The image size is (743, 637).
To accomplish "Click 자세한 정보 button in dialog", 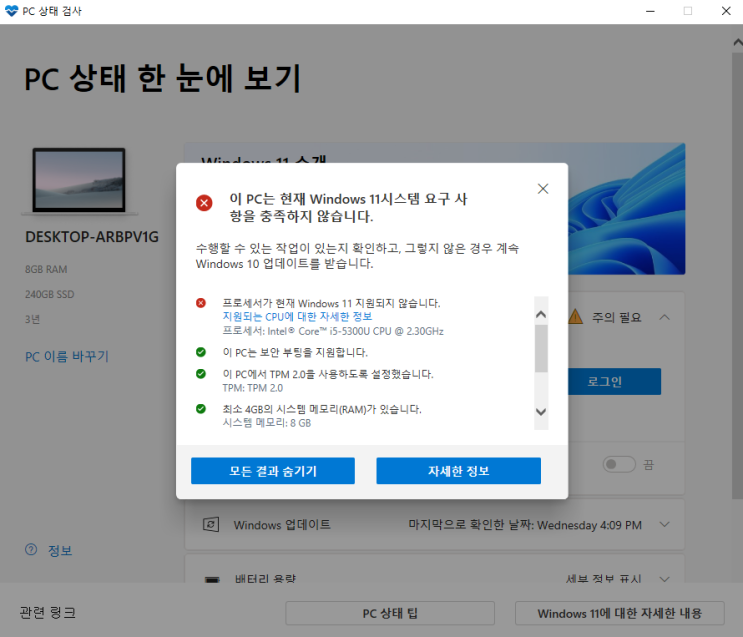I will (458, 471).
